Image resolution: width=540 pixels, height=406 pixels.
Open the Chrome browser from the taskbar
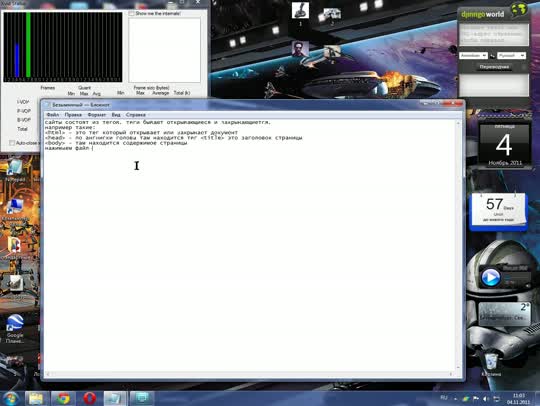coord(63,398)
